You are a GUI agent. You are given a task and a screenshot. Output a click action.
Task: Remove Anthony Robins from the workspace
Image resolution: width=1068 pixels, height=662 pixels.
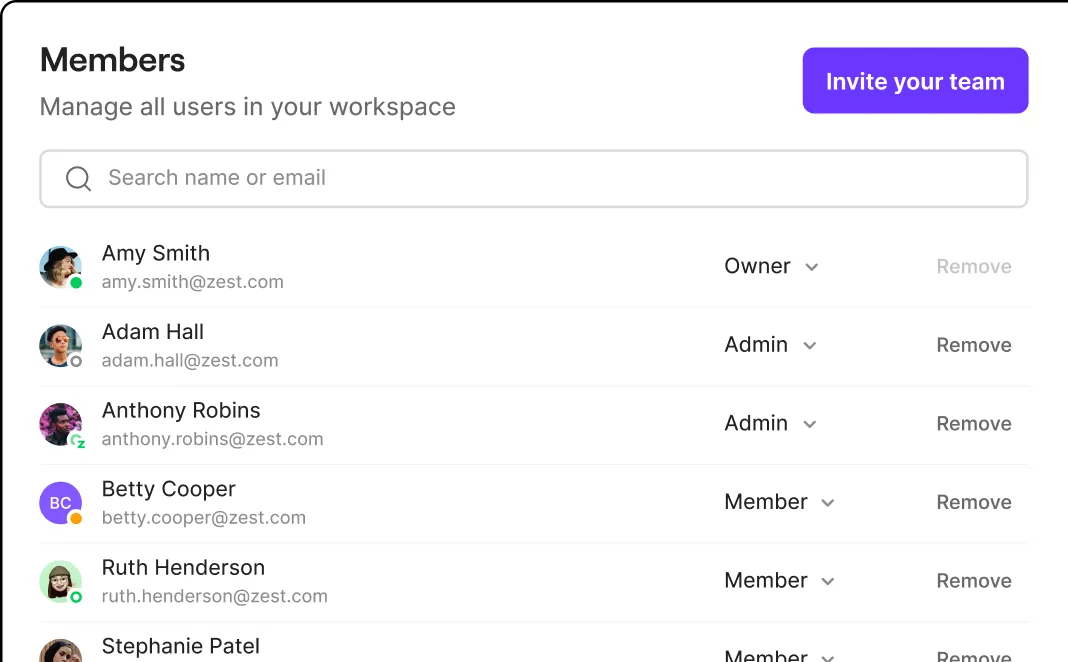(973, 424)
